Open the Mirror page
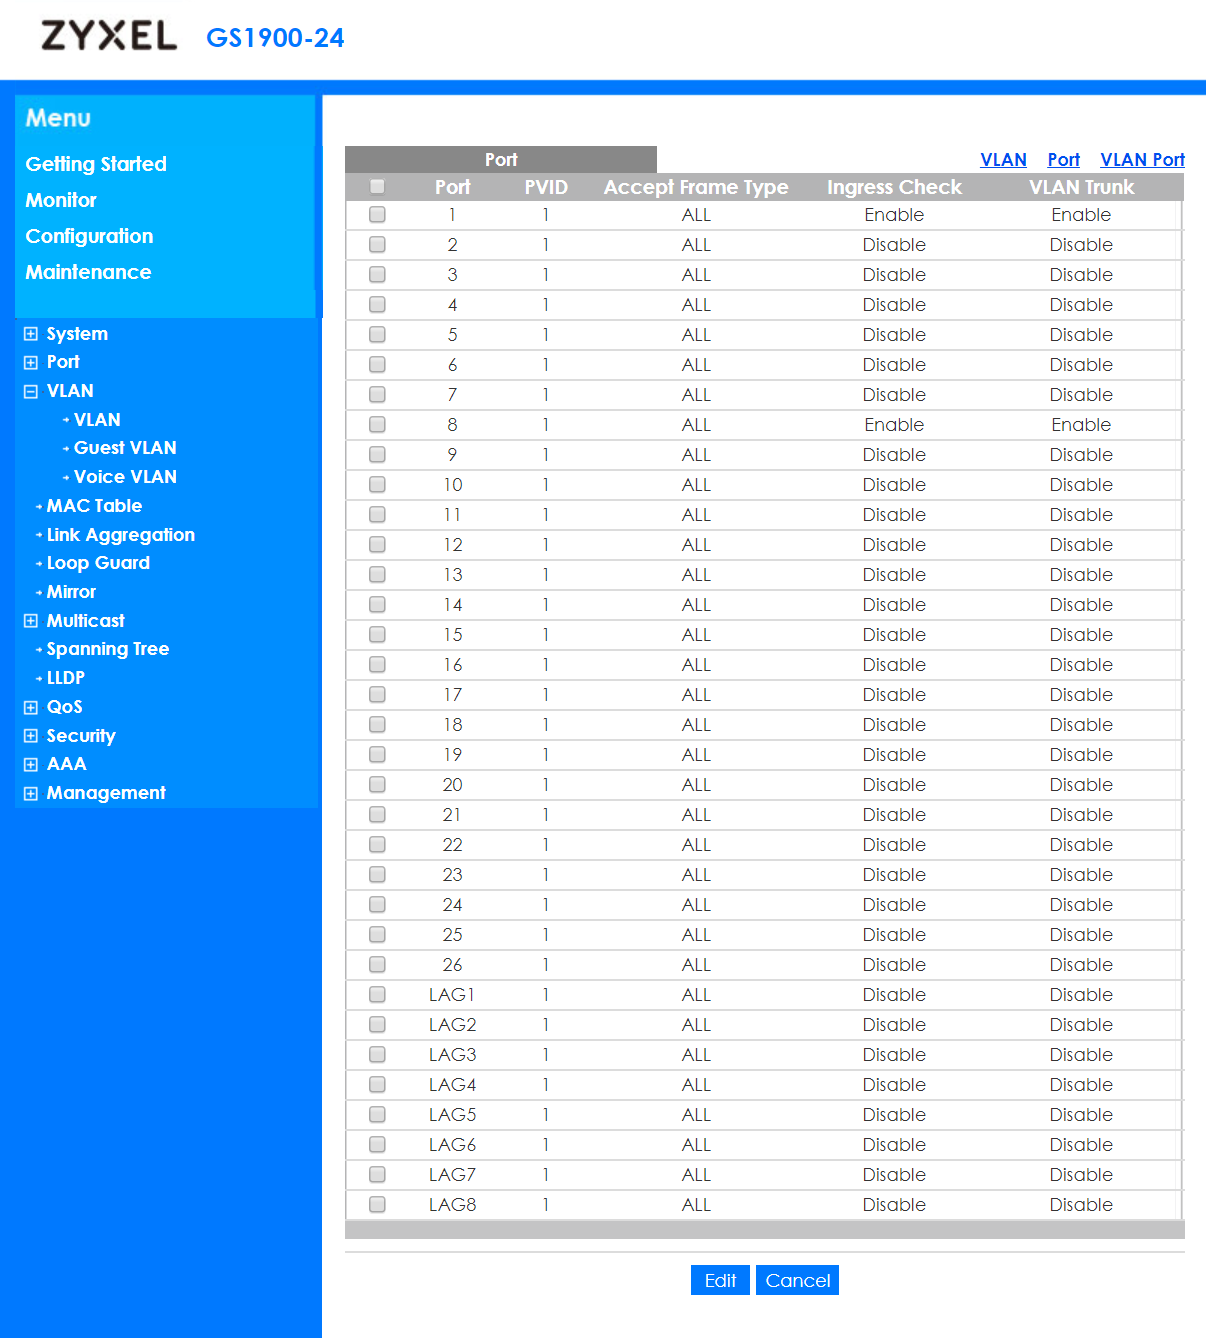 (71, 592)
